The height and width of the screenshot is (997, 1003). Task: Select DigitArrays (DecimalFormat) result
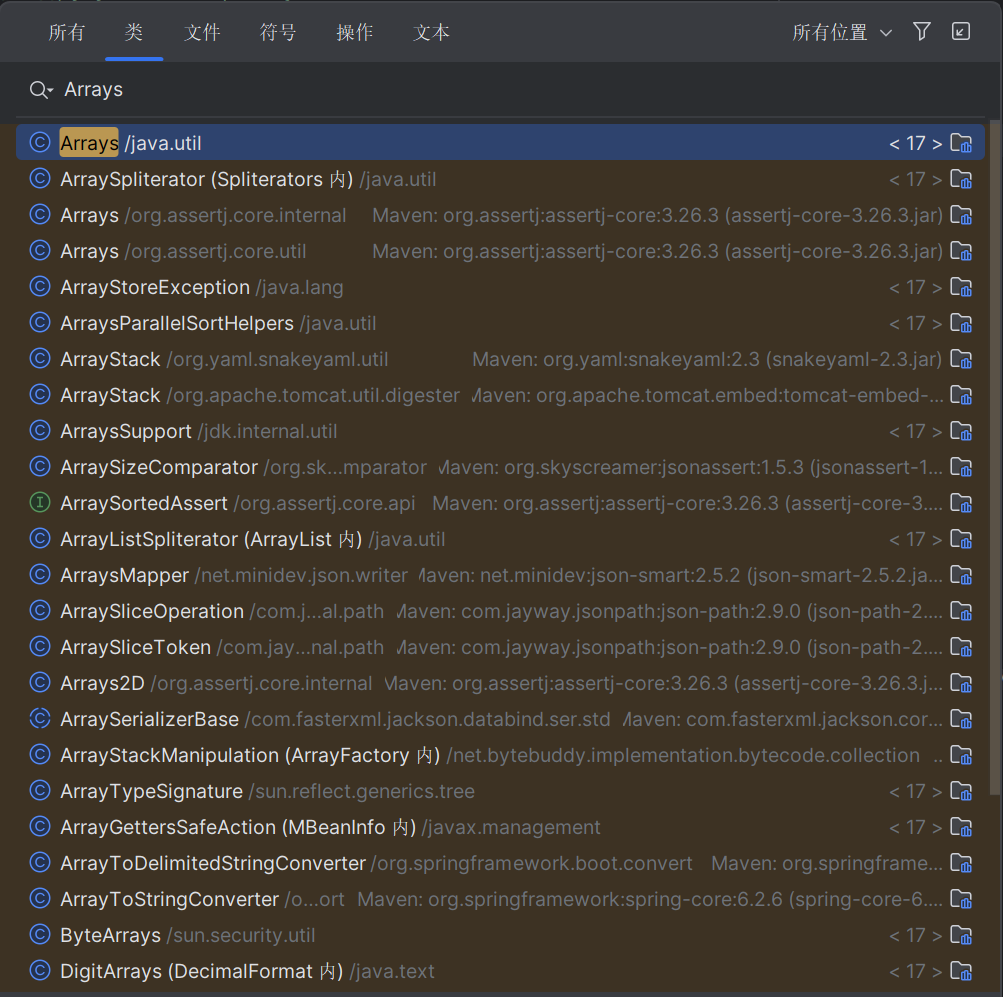pos(500,971)
